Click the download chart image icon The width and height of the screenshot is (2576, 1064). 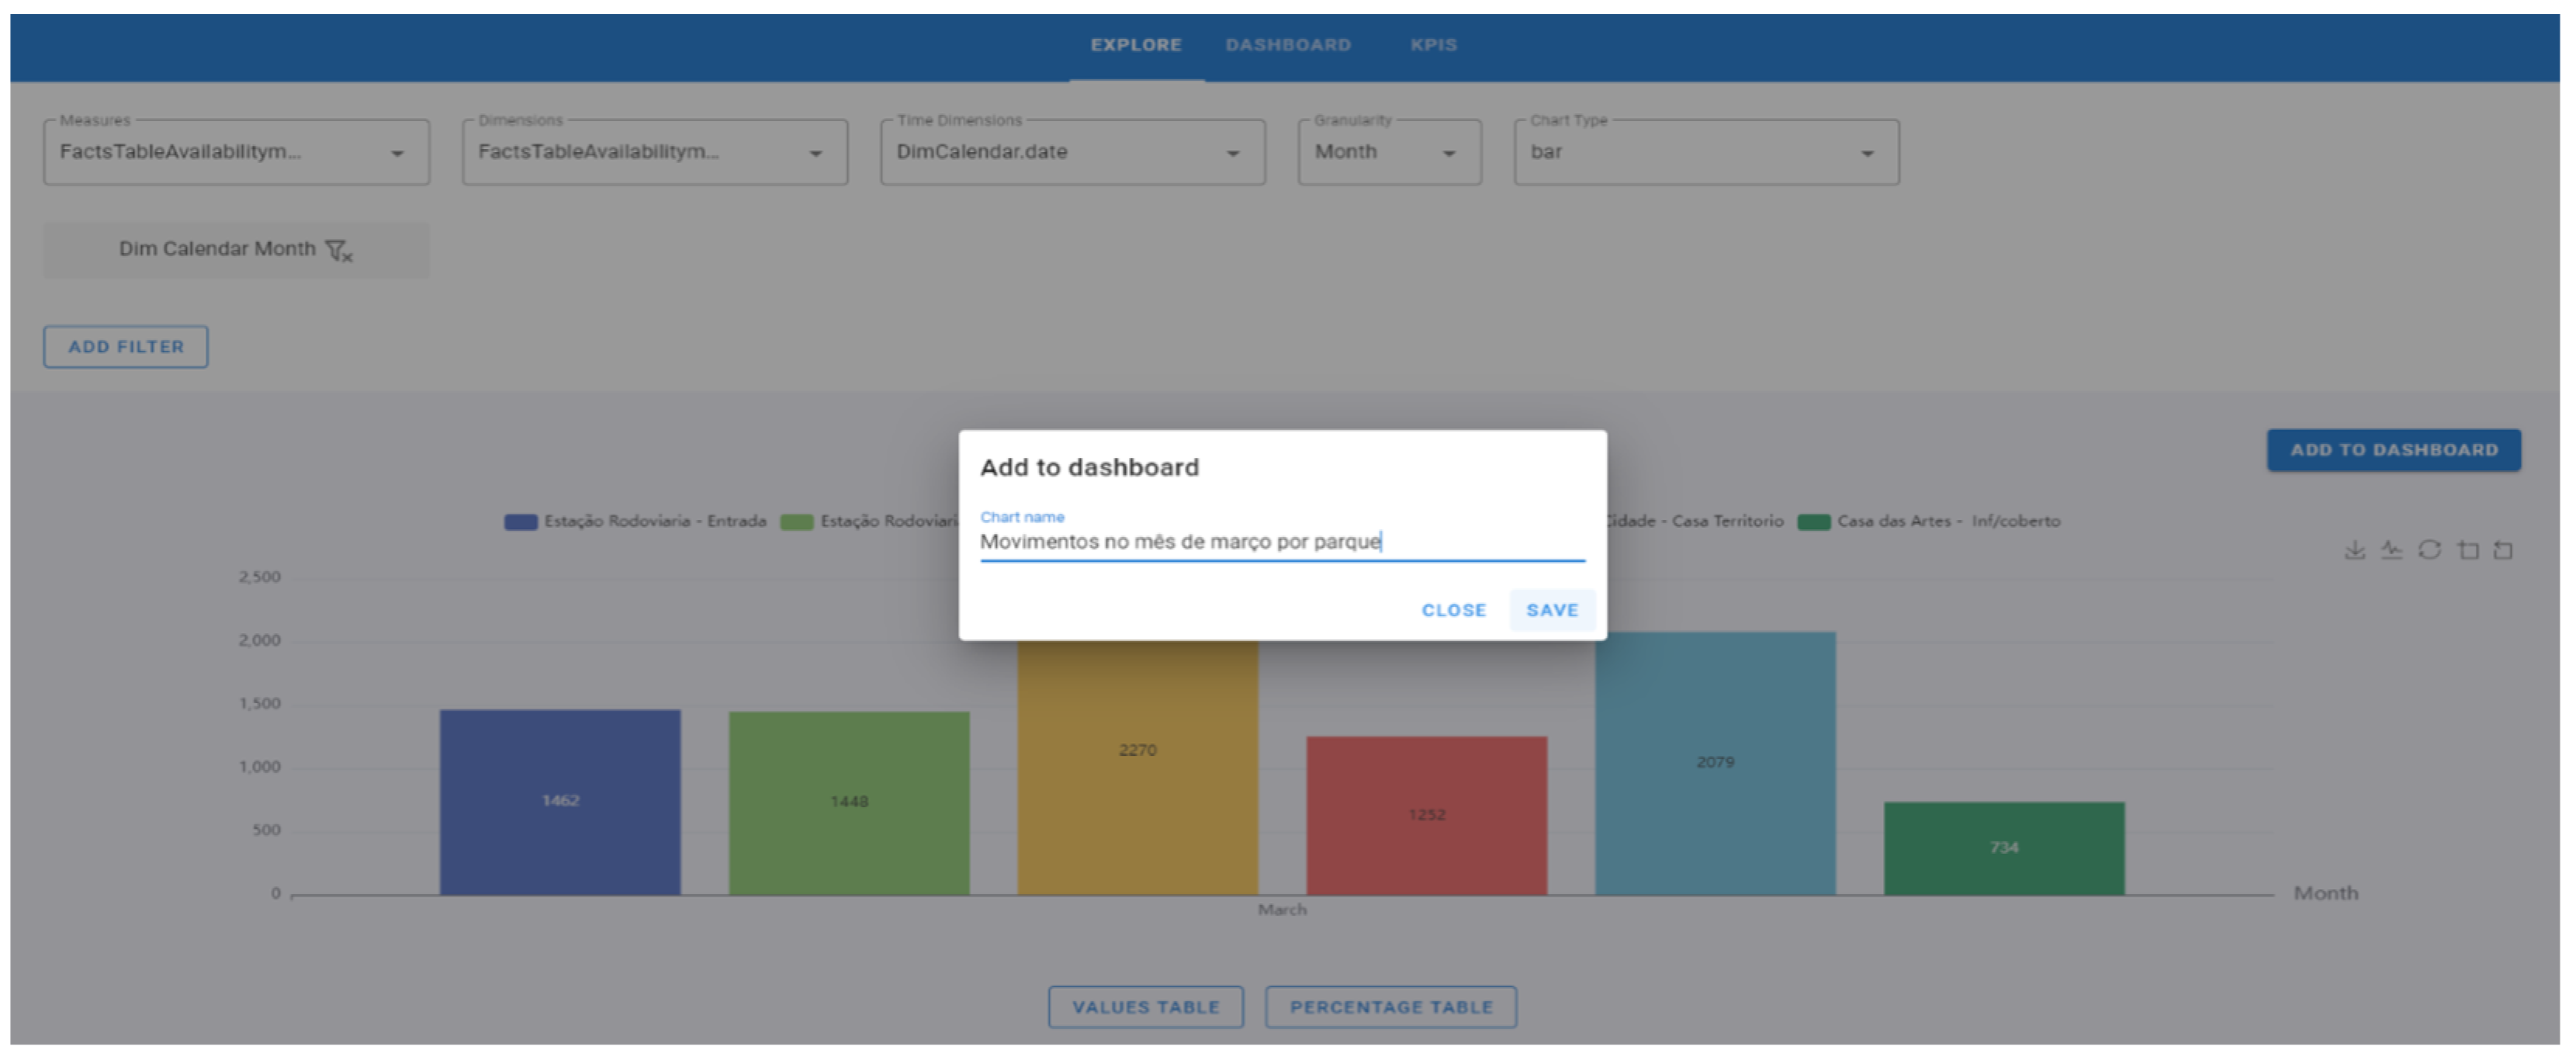pyautogui.click(x=2354, y=550)
